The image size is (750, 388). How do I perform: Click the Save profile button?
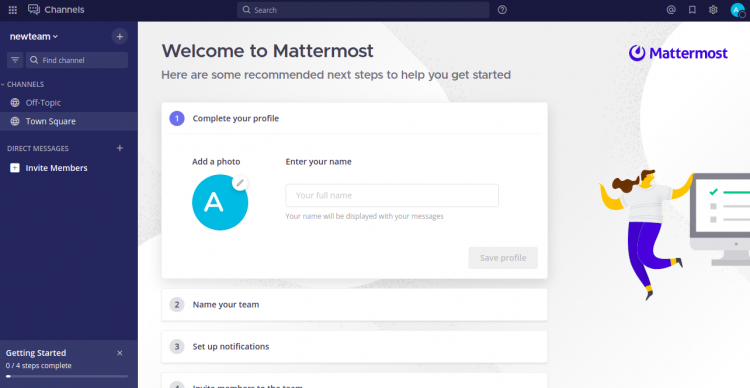[503, 258]
